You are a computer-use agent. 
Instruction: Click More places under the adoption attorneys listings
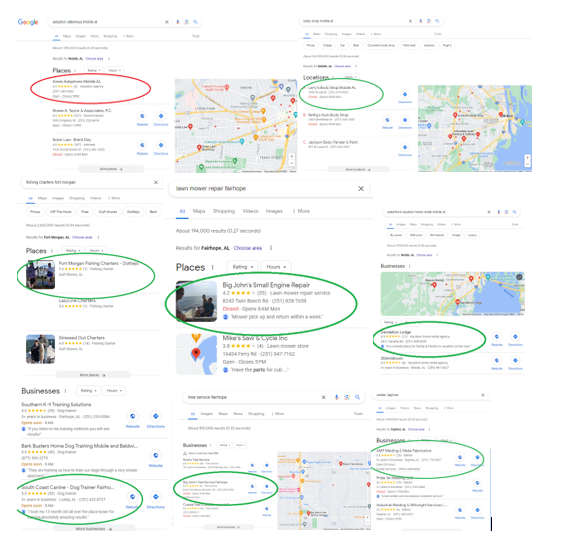[x=111, y=169]
